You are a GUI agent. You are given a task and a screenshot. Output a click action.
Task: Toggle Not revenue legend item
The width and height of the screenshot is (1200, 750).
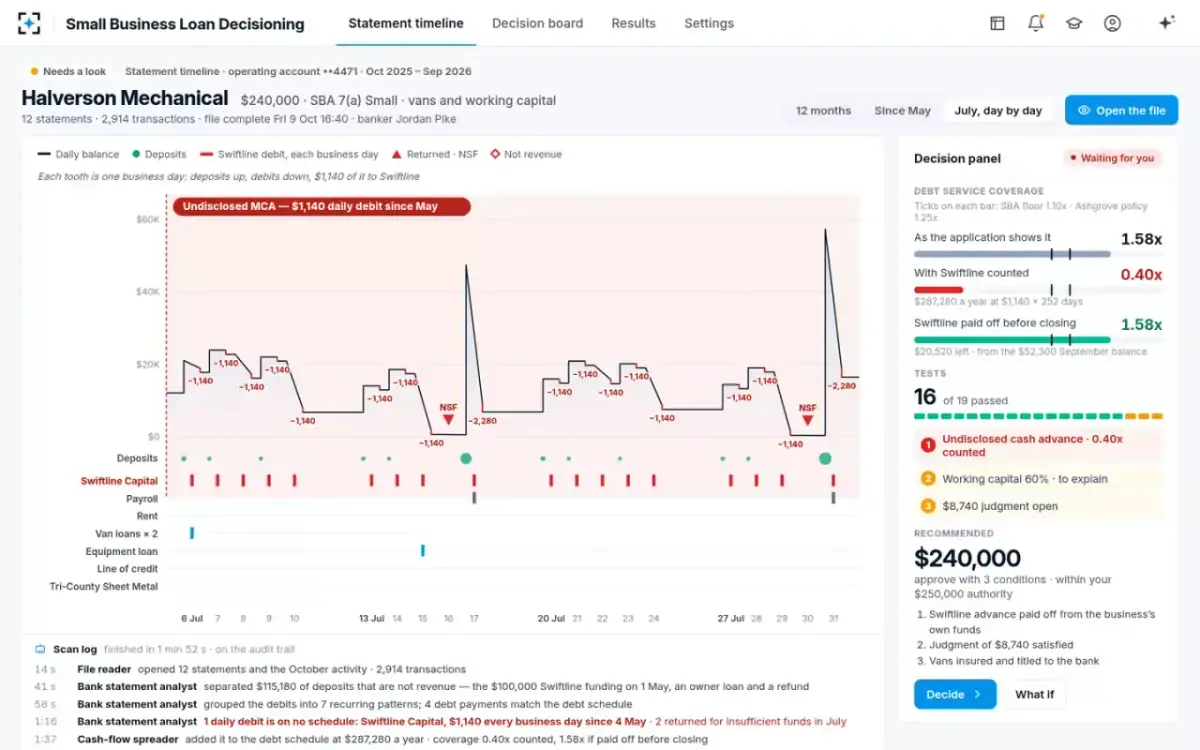[526, 154]
